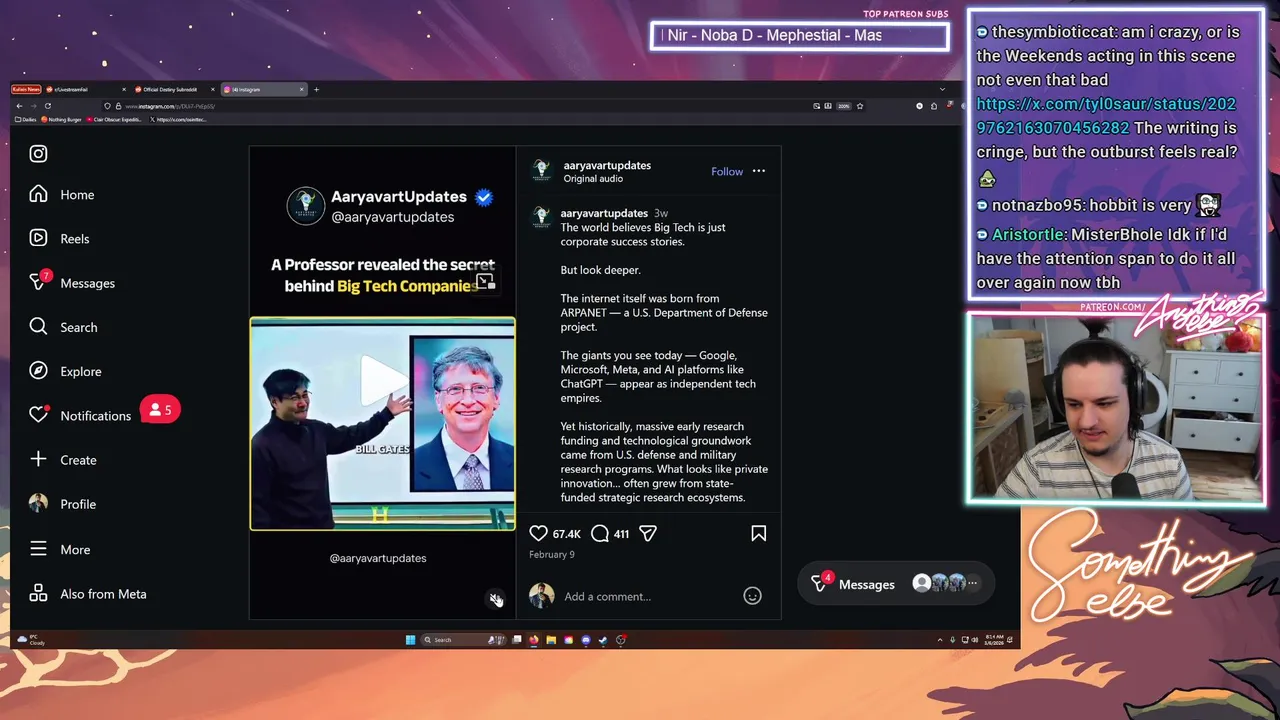Like the post with the heart icon
Image resolution: width=1280 pixels, height=720 pixels.
(x=538, y=533)
